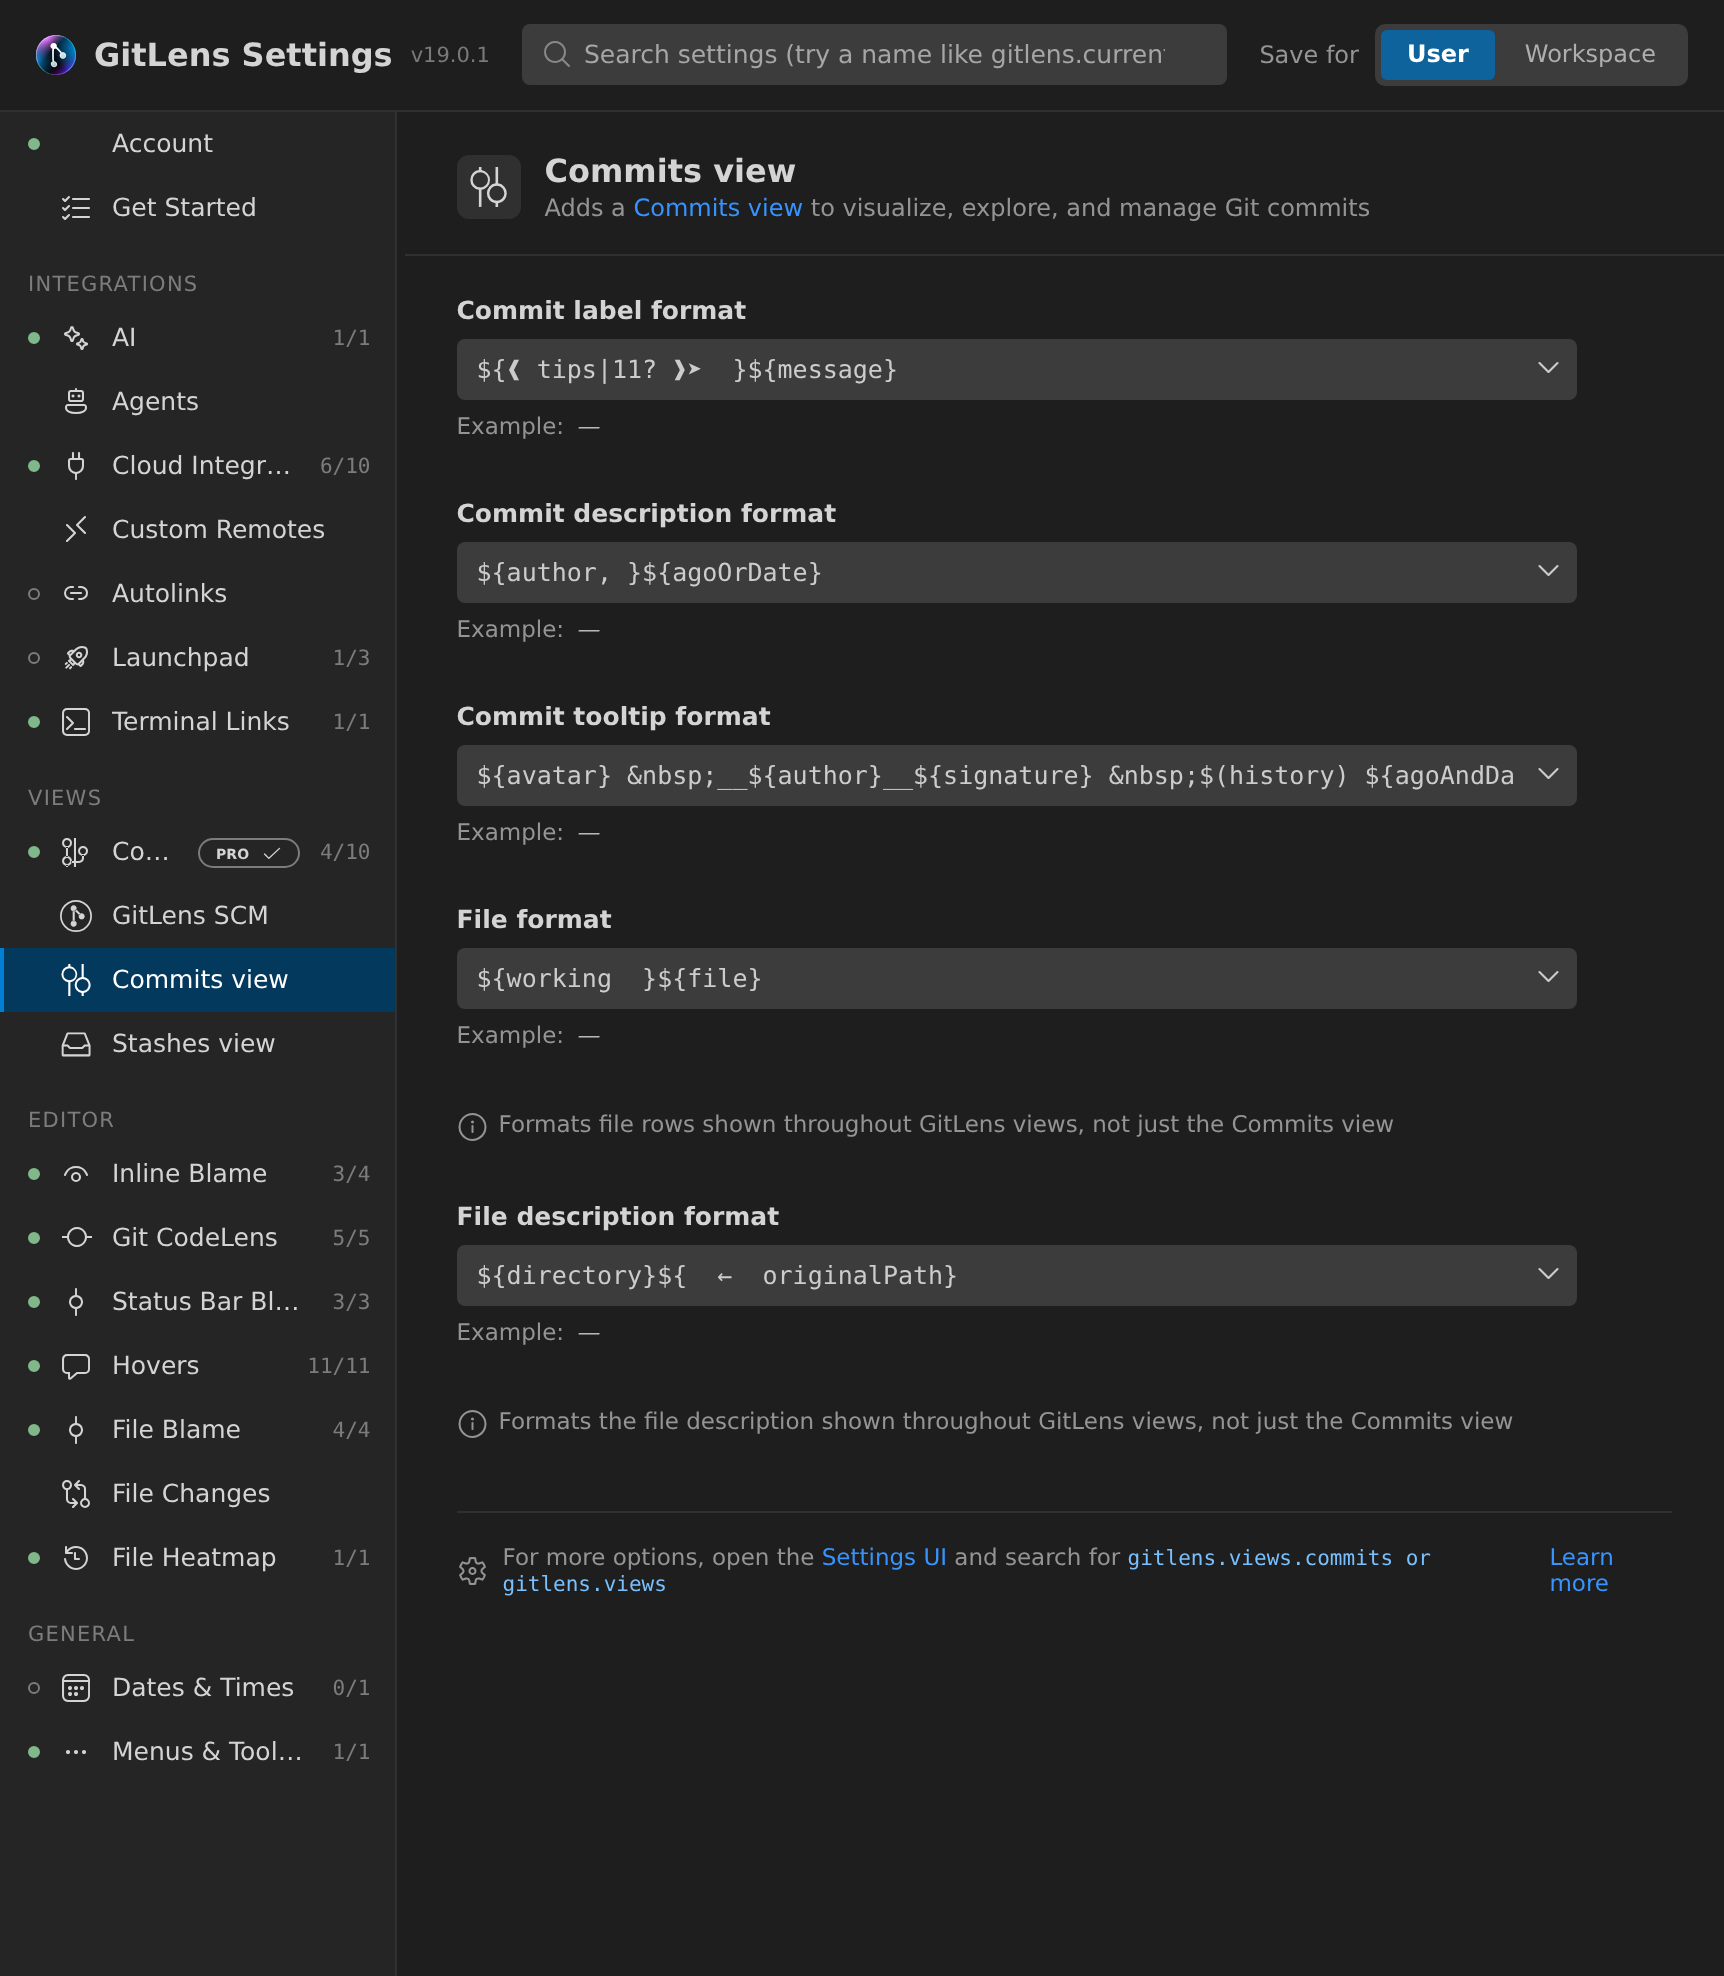
Task: Follow the Commits view link in description
Action: pyautogui.click(x=717, y=207)
